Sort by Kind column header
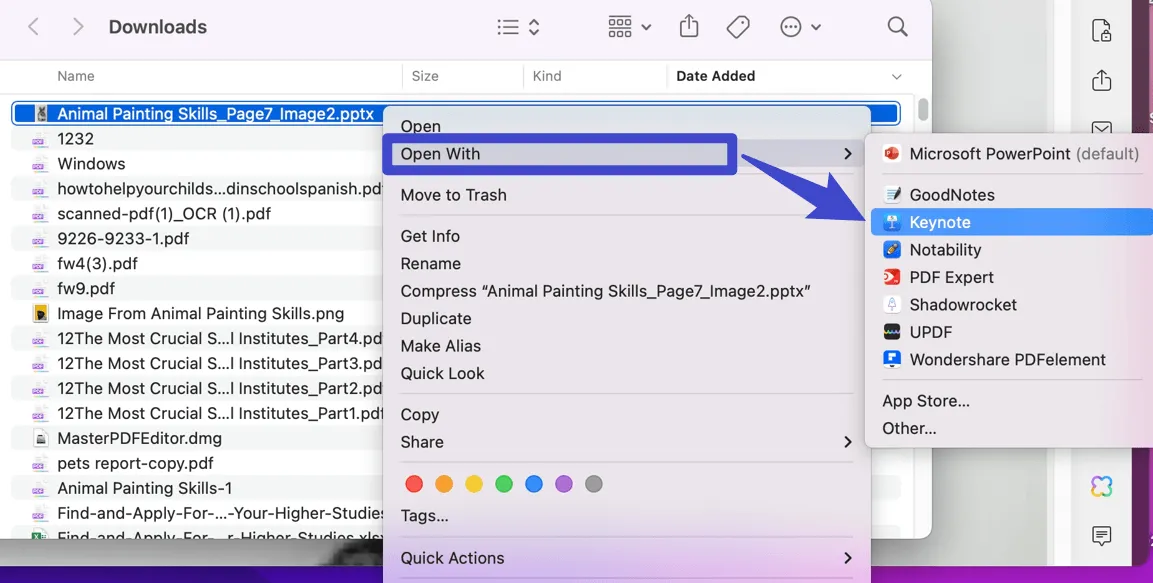This screenshot has height=583, width=1153. tap(547, 76)
